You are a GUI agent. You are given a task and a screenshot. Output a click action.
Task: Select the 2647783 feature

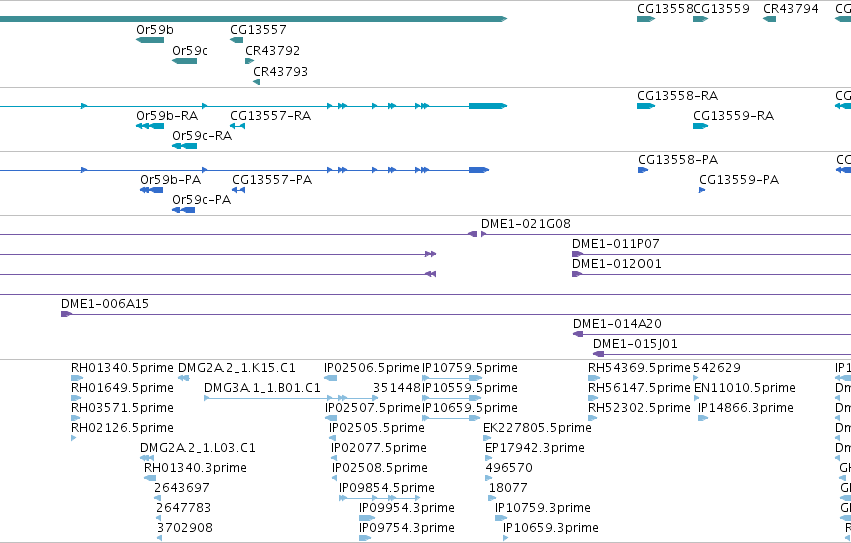pos(158,518)
